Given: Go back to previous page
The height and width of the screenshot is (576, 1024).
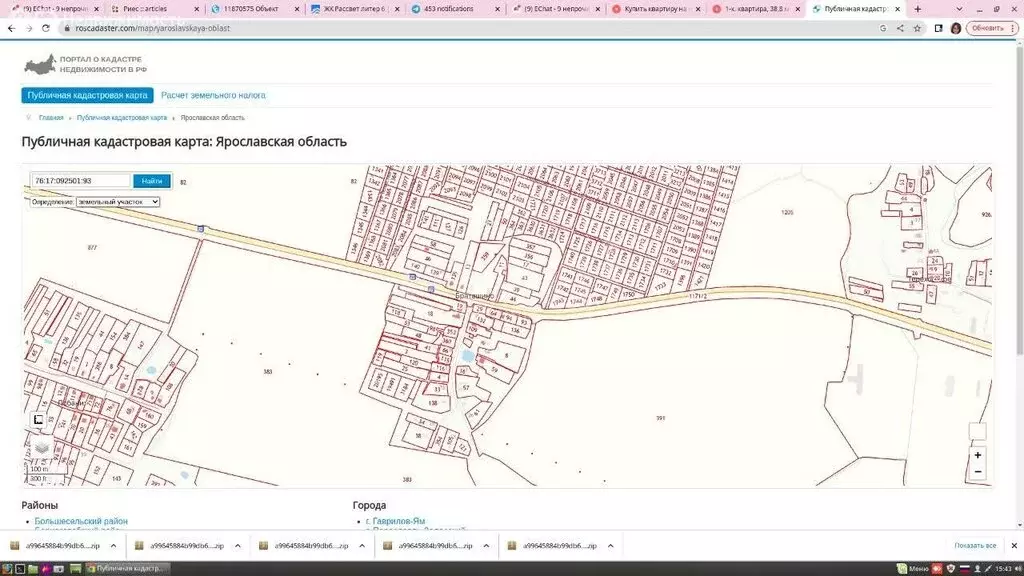Looking at the screenshot, I should coord(10,28).
